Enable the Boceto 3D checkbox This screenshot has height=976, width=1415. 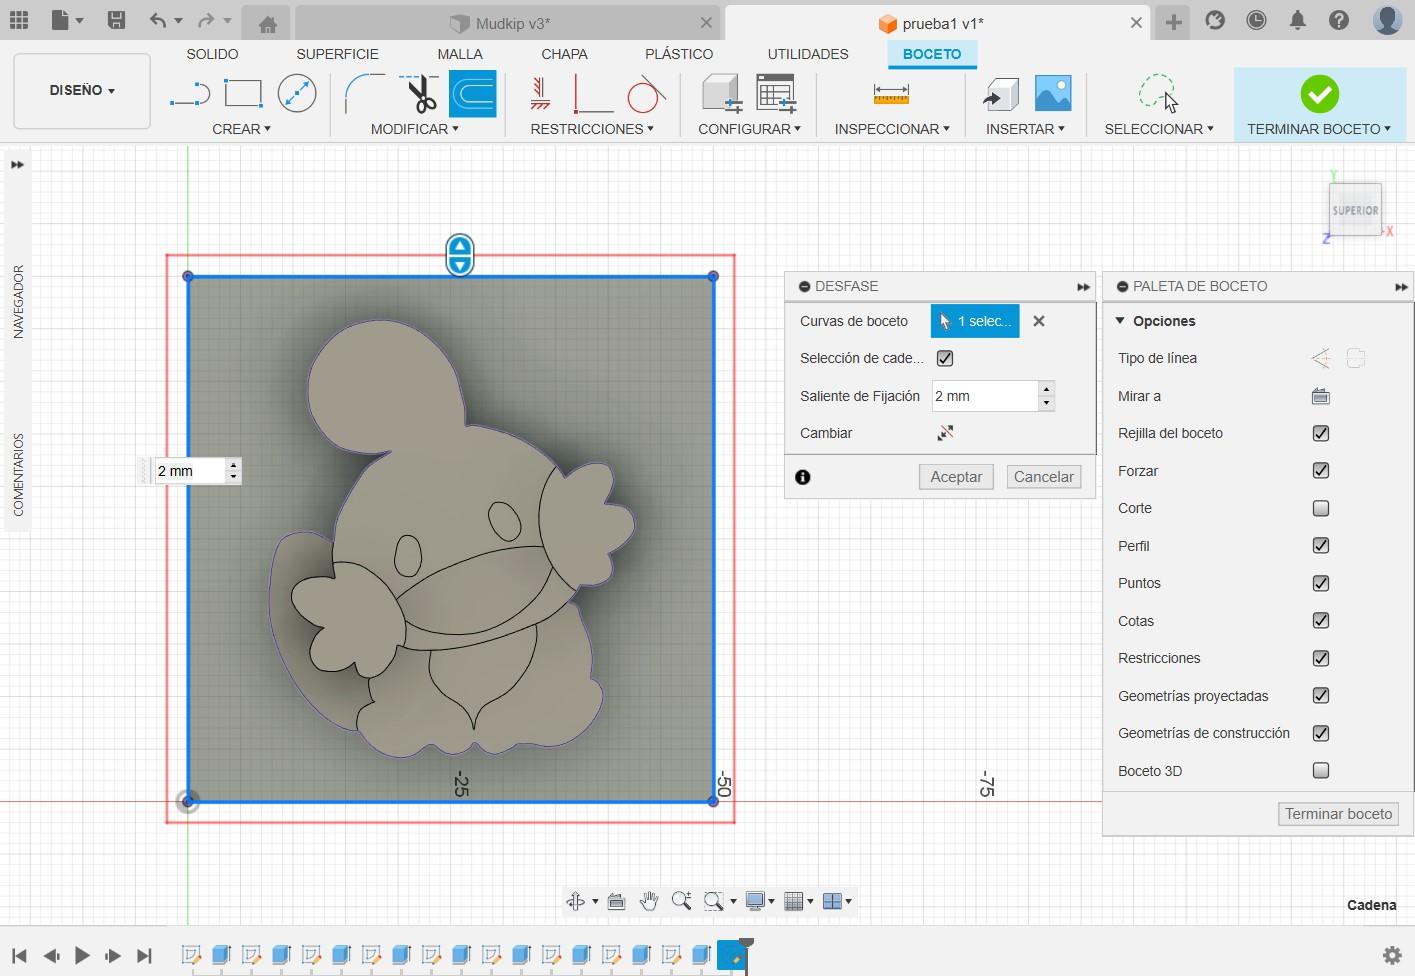point(1320,771)
